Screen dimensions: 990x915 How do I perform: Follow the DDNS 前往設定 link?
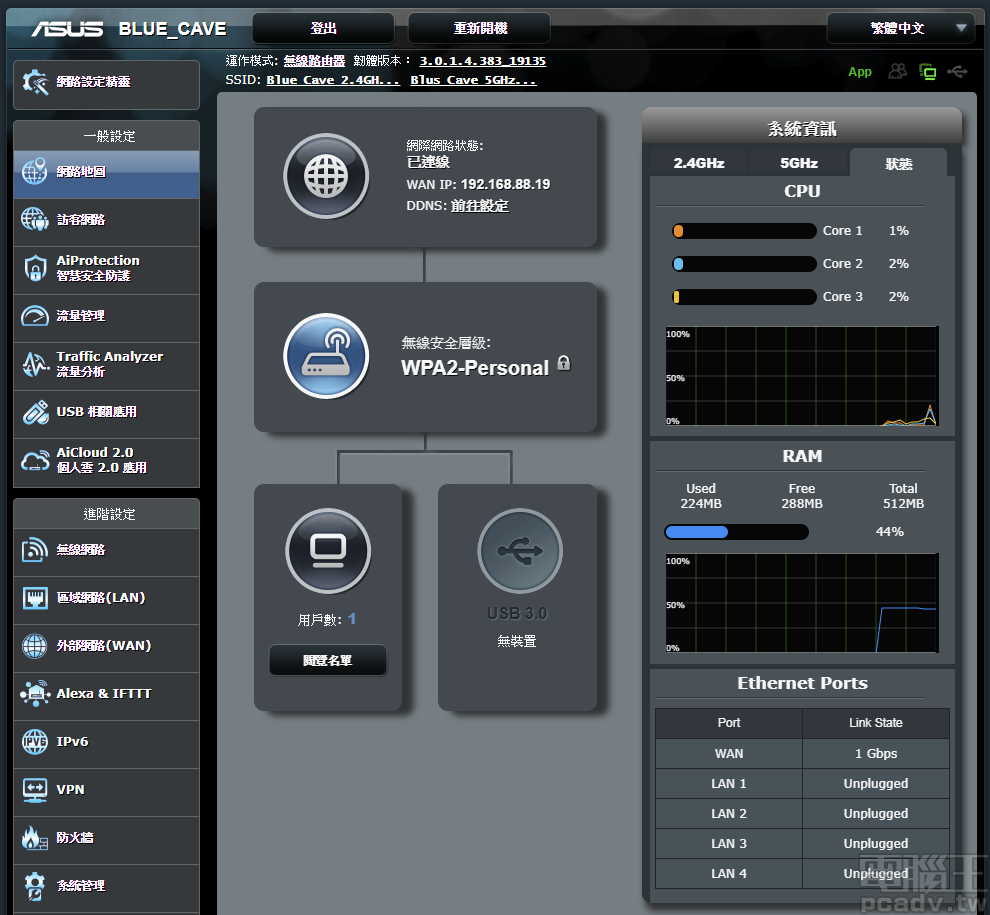pyautogui.click(x=479, y=206)
